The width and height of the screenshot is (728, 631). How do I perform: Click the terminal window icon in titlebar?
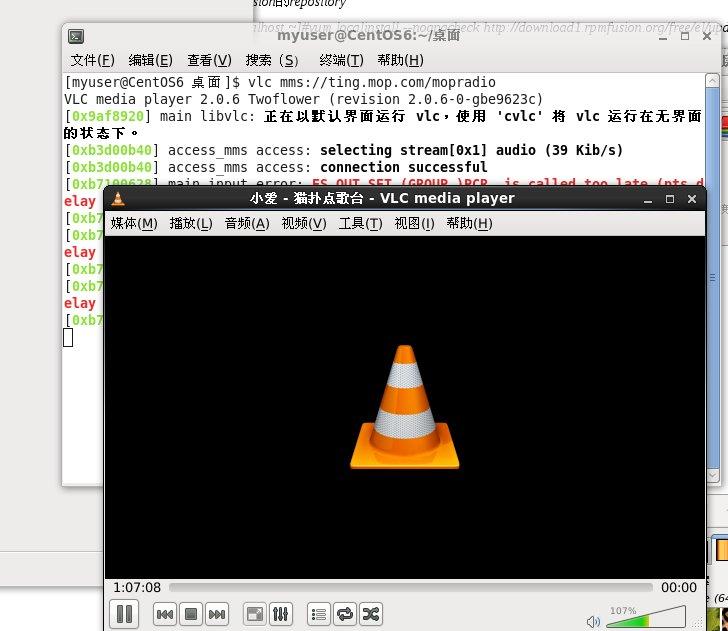(x=76, y=36)
